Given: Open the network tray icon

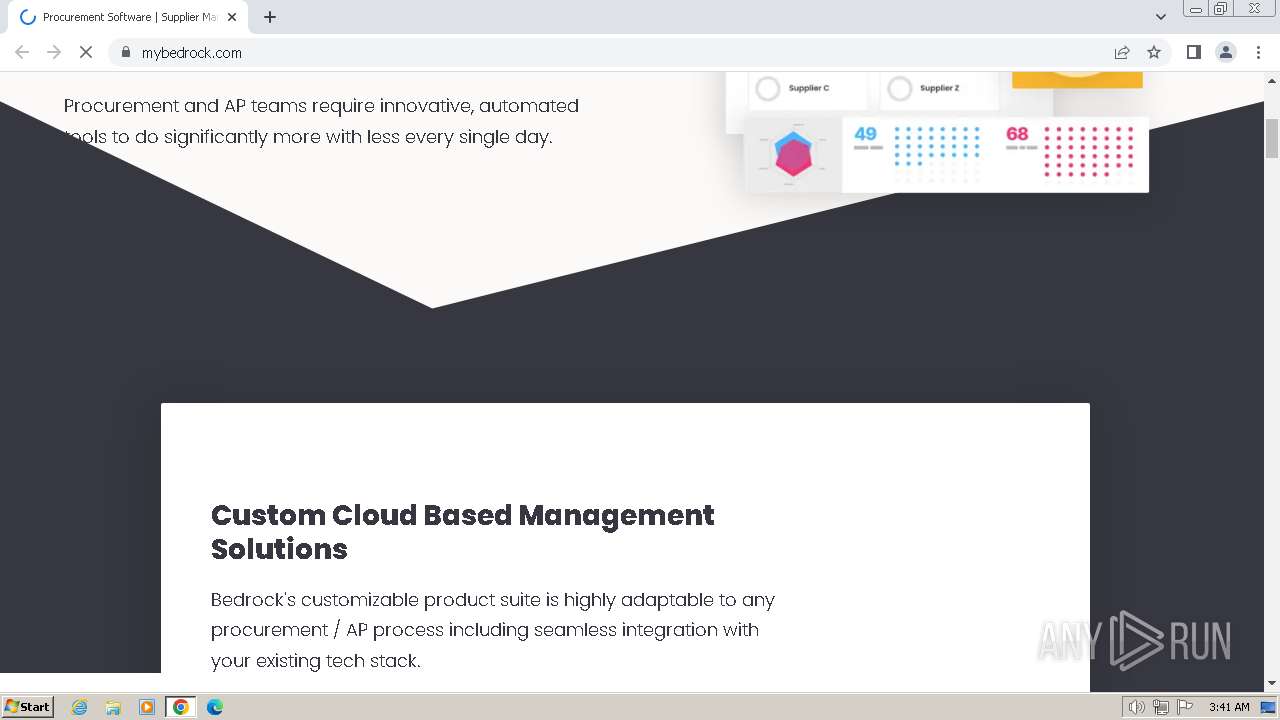Looking at the screenshot, I should coord(1161,707).
